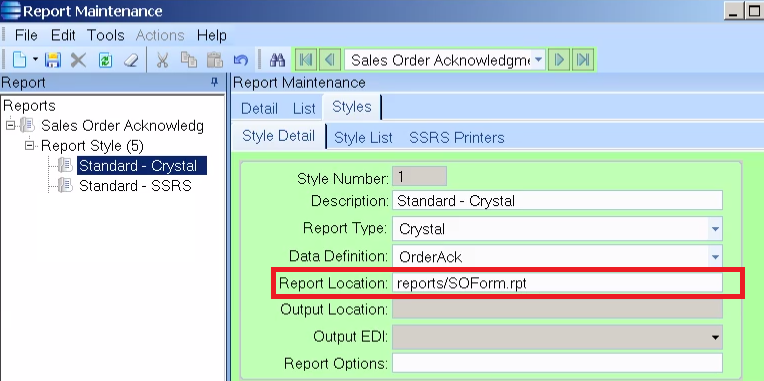Open the New button dropdown arrow

(x=35, y=60)
